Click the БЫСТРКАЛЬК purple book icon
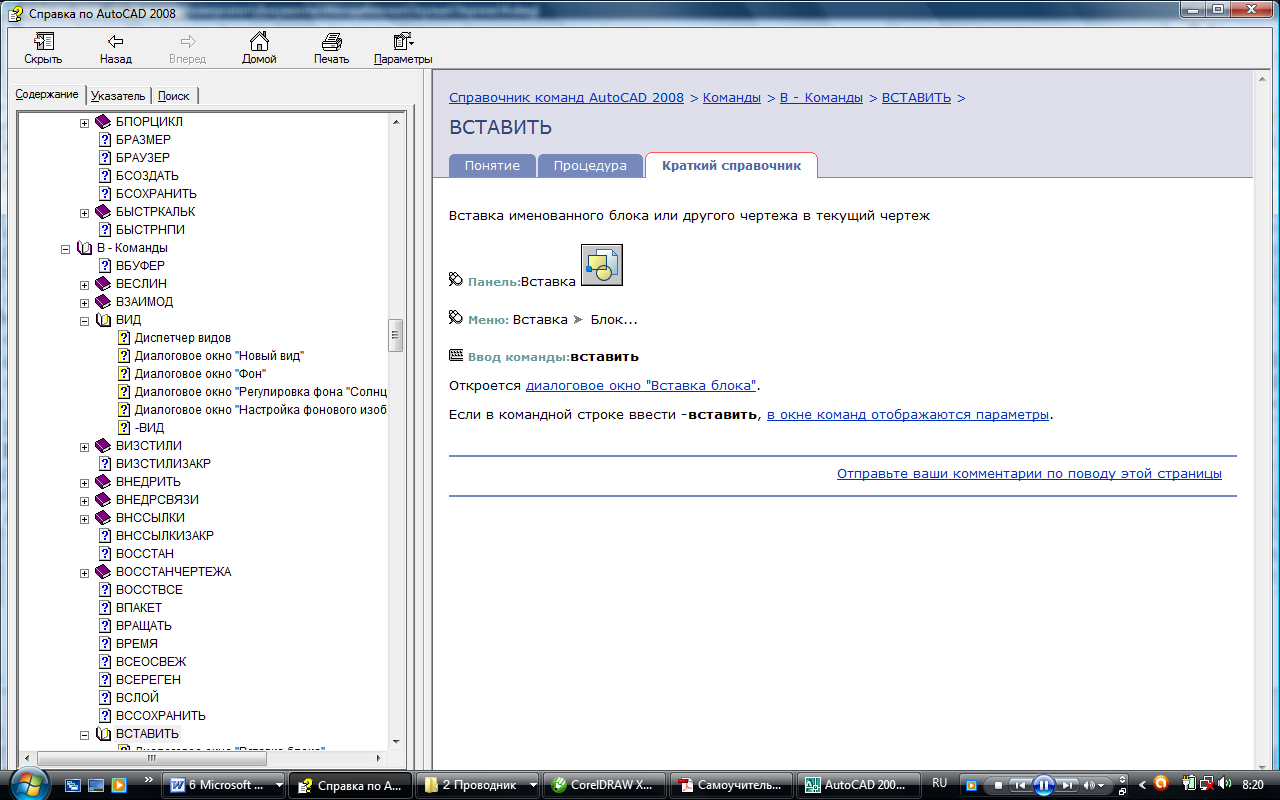Screen dimensions: 1280x800 pyautogui.click(x=103, y=212)
